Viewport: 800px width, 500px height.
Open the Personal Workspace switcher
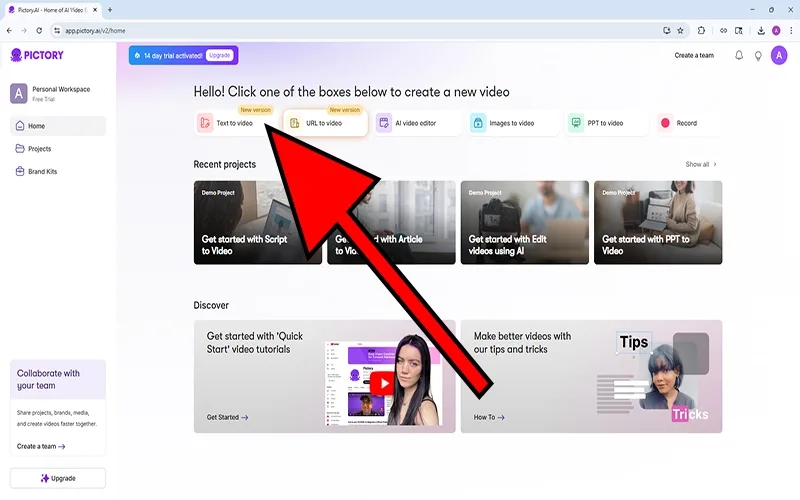pyautogui.click(x=57, y=93)
